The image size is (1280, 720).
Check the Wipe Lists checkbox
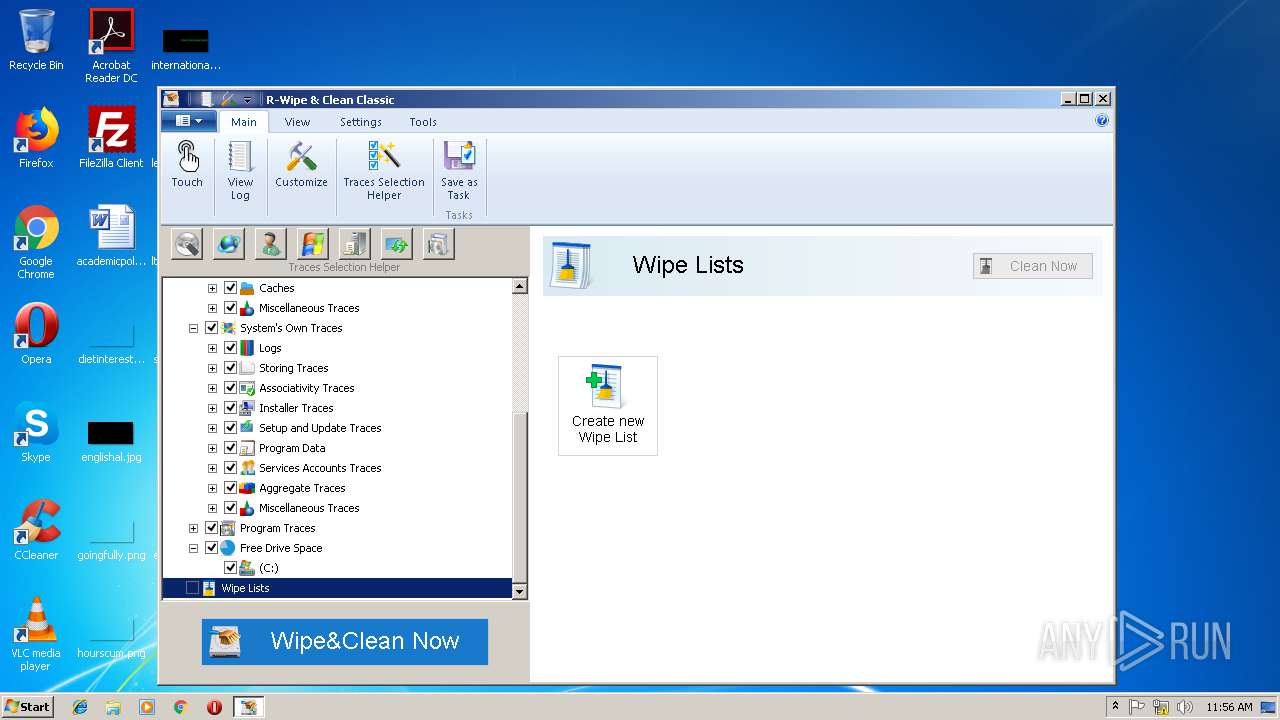coord(193,588)
